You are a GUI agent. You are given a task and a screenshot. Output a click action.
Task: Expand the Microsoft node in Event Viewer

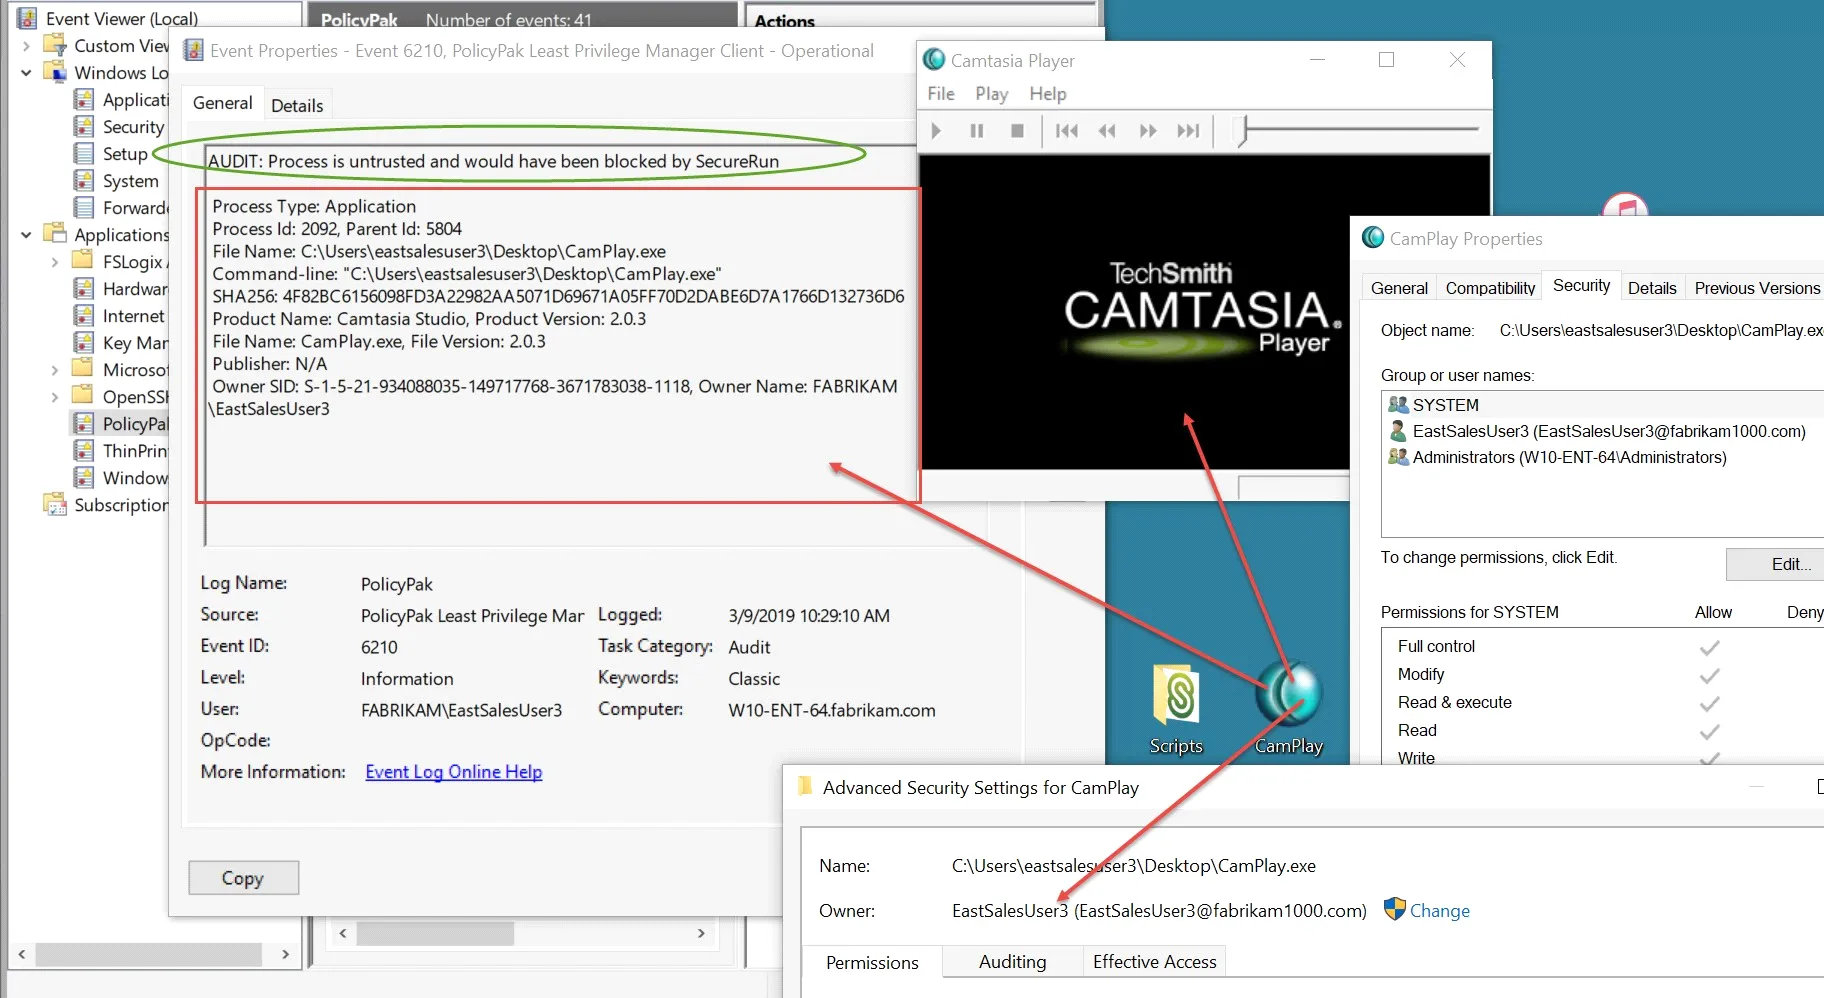(55, 369)
